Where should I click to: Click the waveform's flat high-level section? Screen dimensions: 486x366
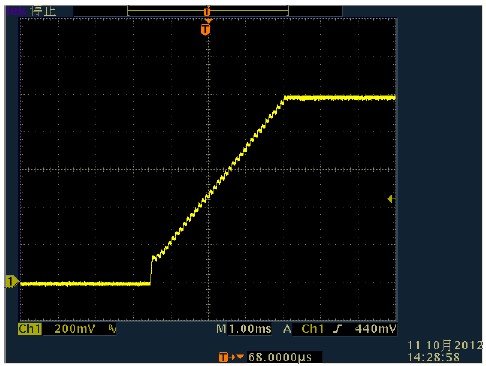(340, 98)
